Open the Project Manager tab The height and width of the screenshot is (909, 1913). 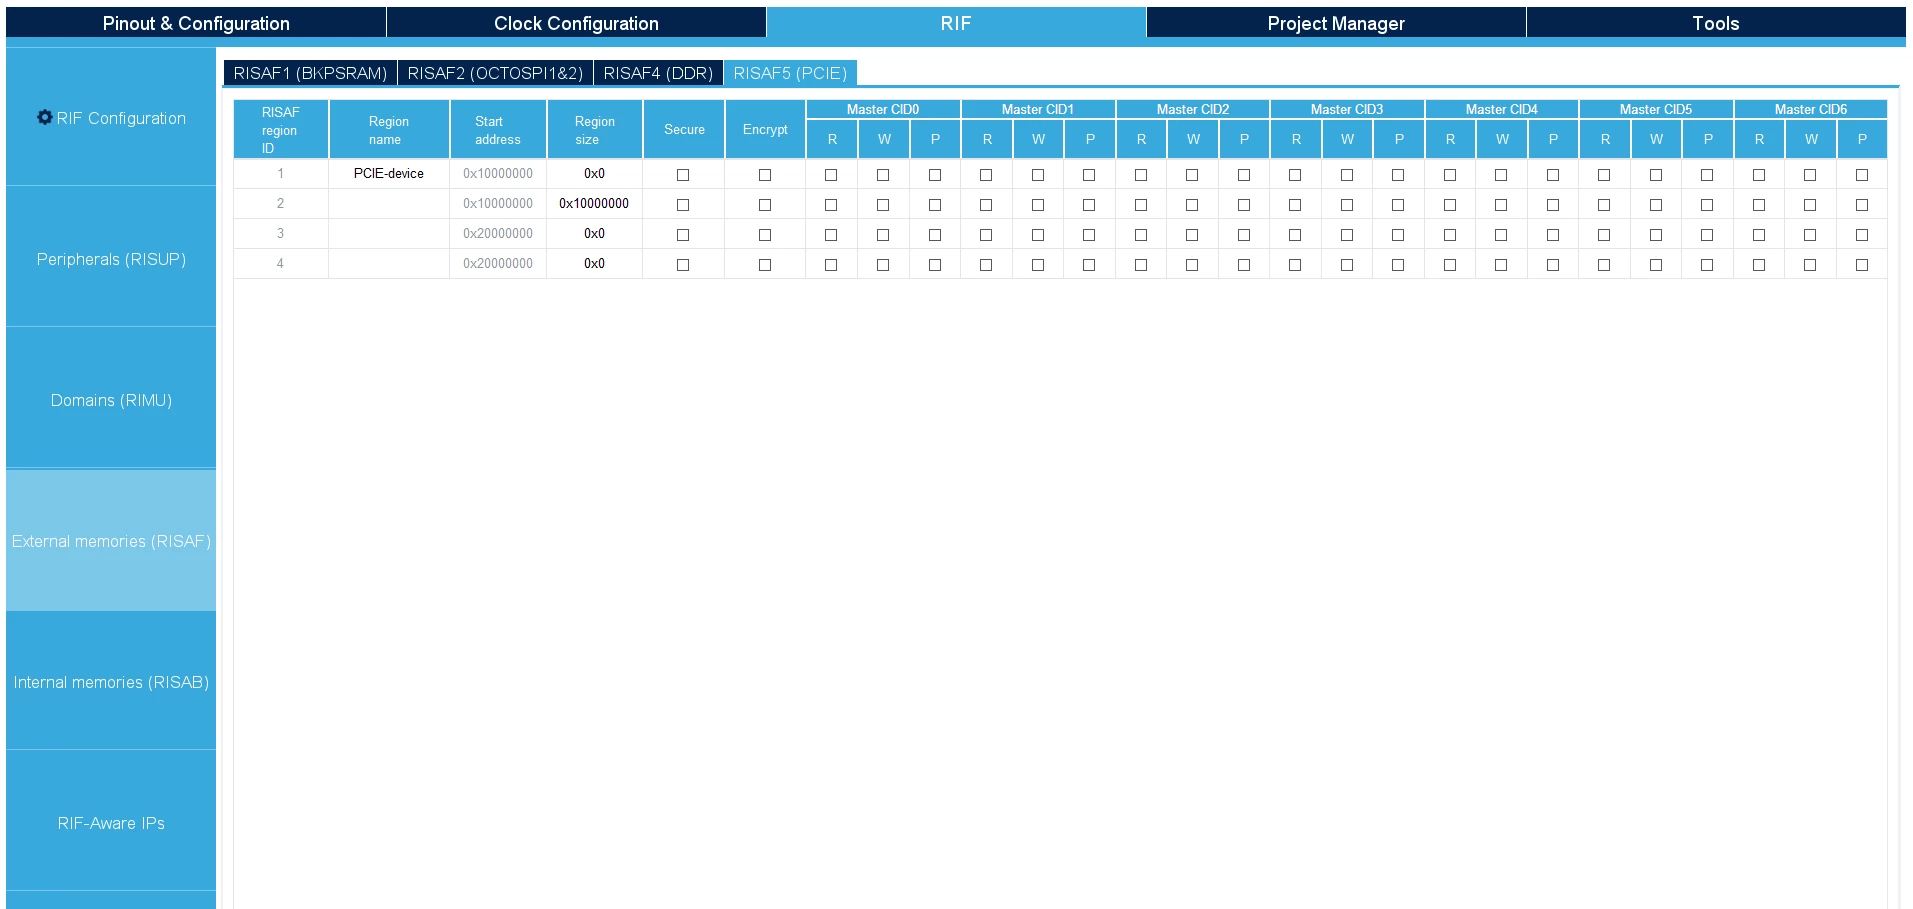pos(1336,23)
